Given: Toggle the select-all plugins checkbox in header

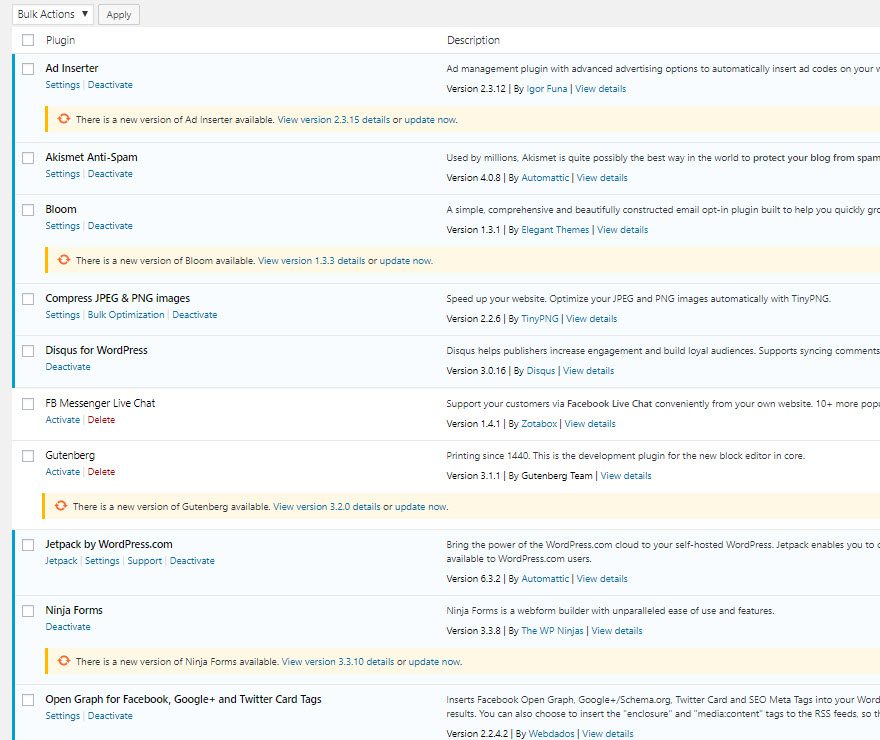Looking at the screenshot, I should coord(28,40).
